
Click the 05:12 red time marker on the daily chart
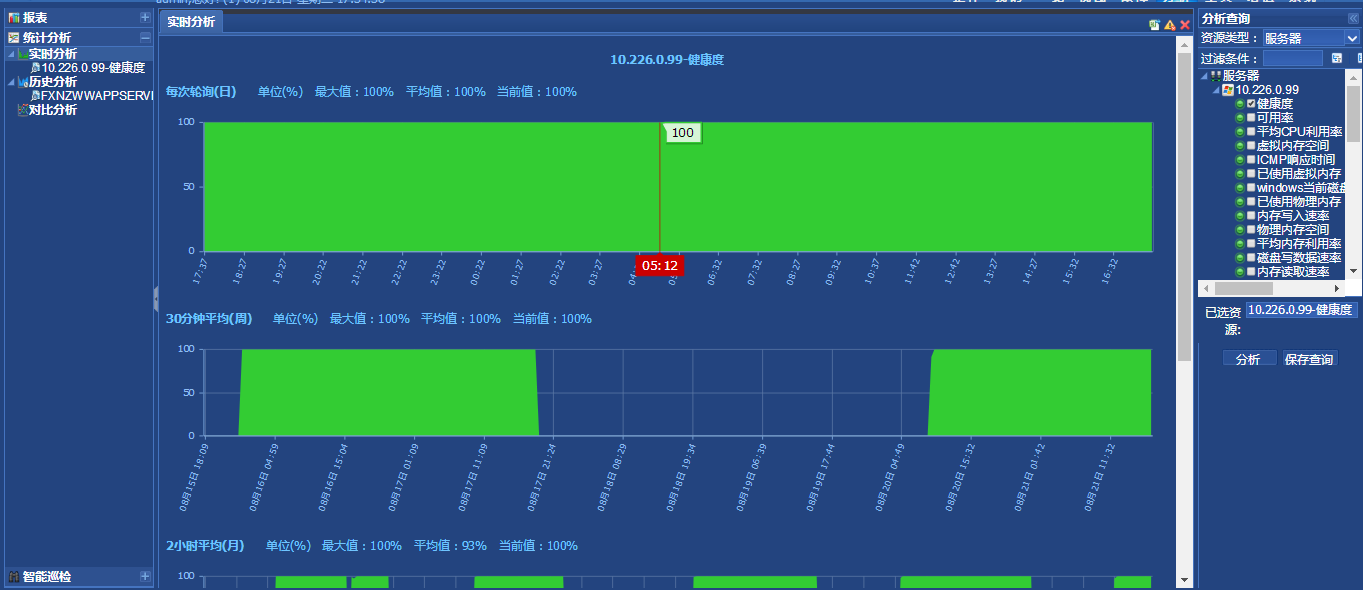[x=660, y=265]
